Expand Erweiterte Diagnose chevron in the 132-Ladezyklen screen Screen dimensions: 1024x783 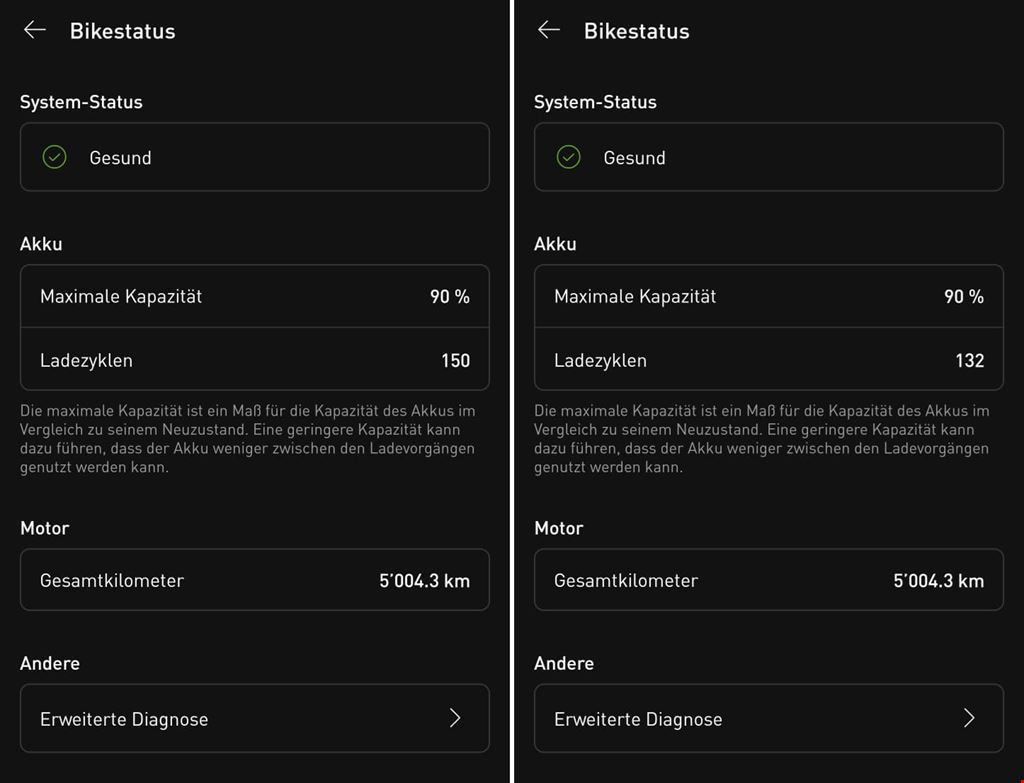(x=969, y=718)
